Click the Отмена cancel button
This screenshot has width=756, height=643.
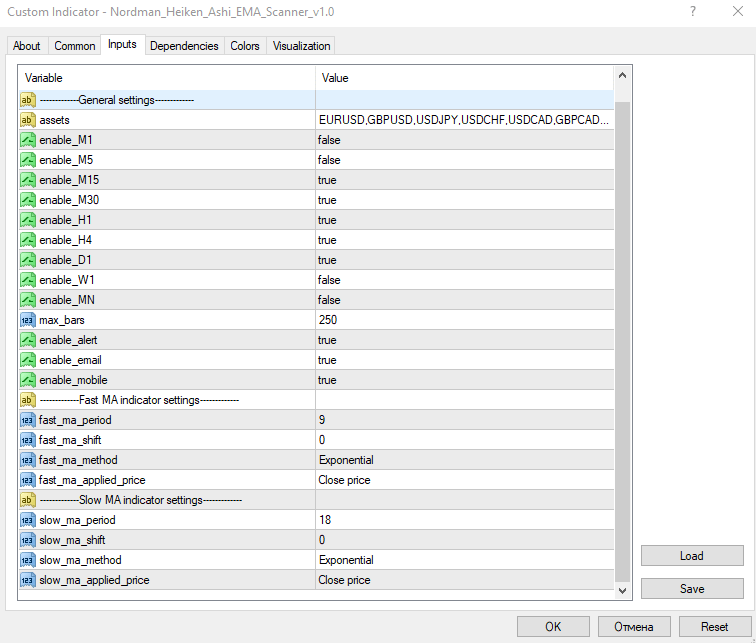coord(634,627)
